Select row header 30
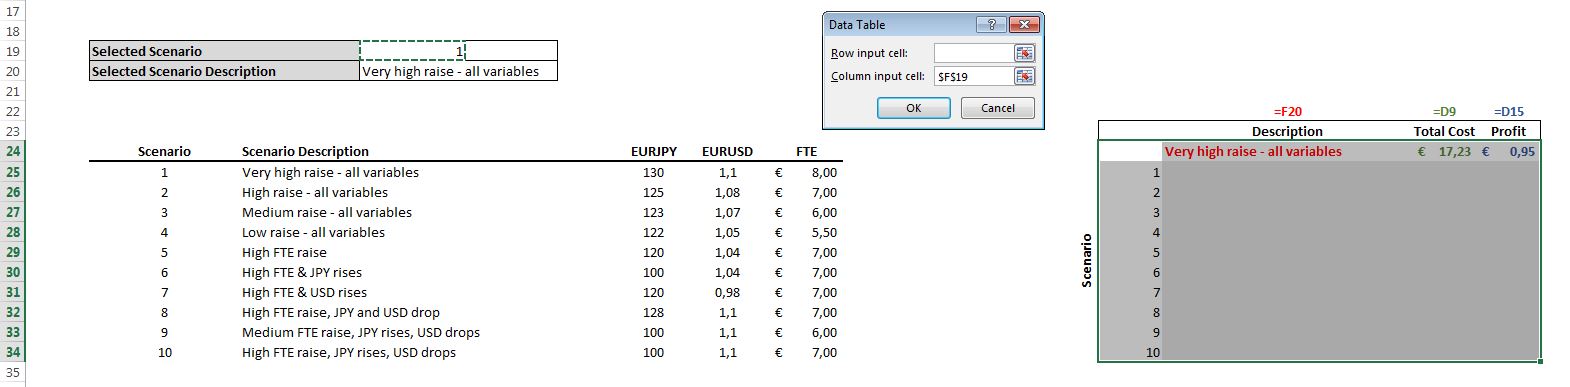The image size is (1570, 387). click(12, 272)
